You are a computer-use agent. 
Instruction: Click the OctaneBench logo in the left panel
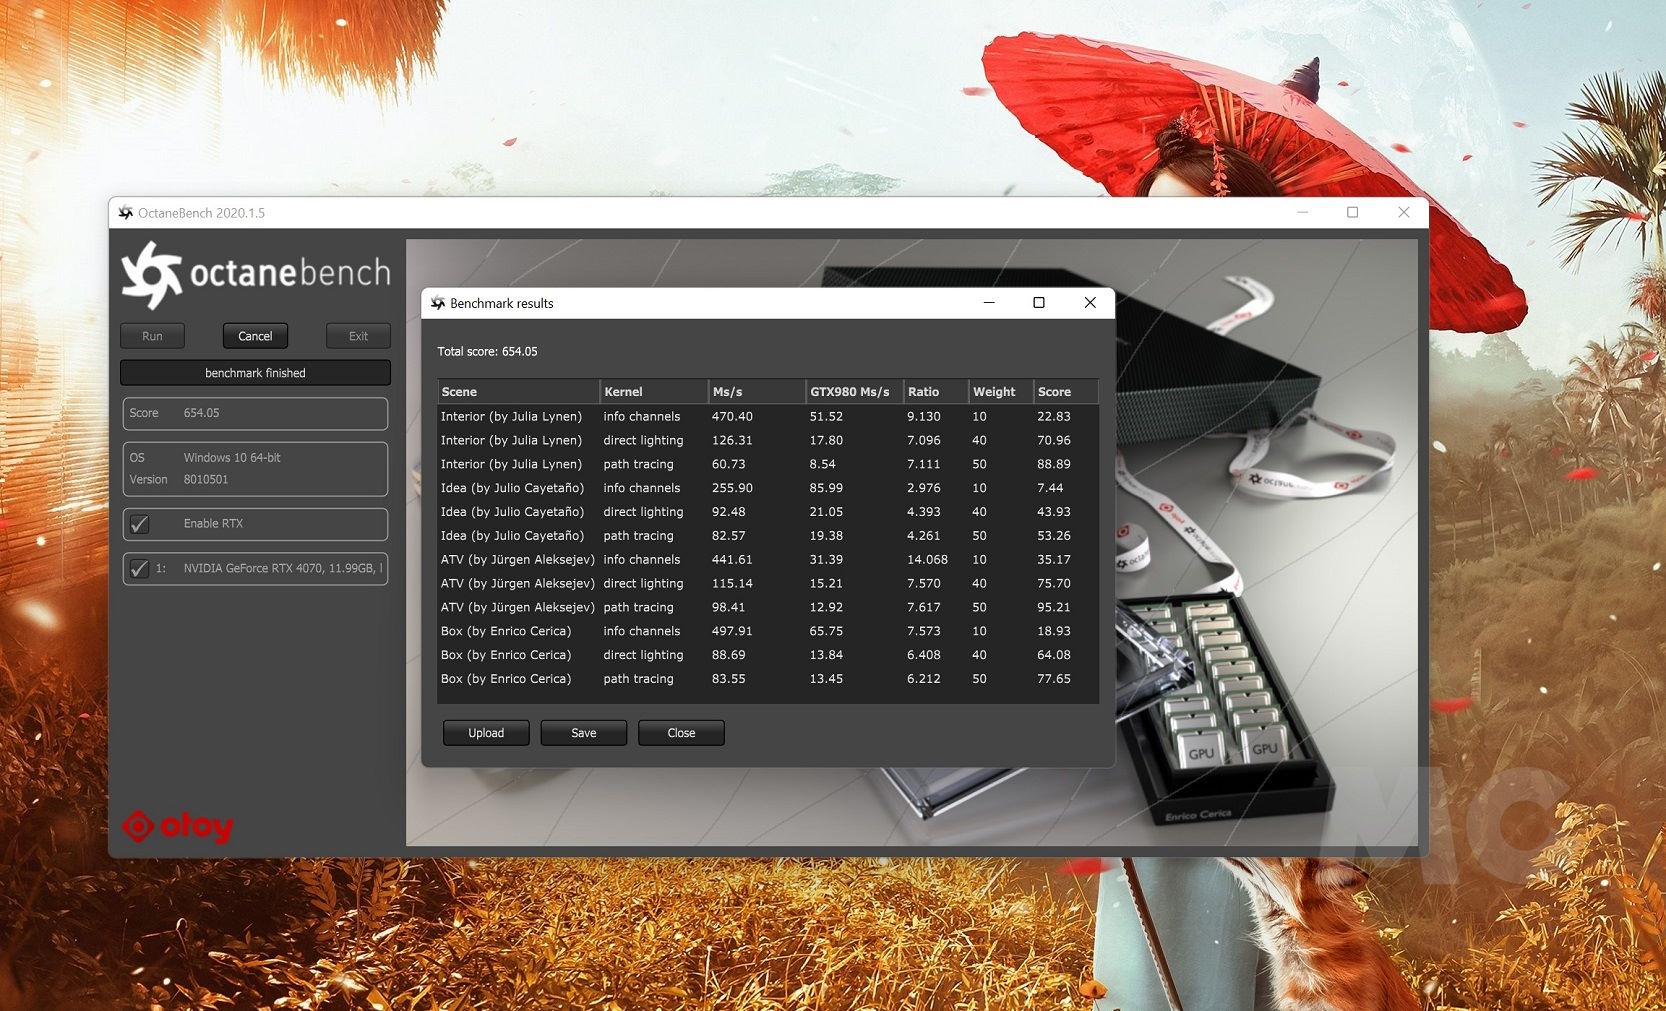(x=255, y=274)
